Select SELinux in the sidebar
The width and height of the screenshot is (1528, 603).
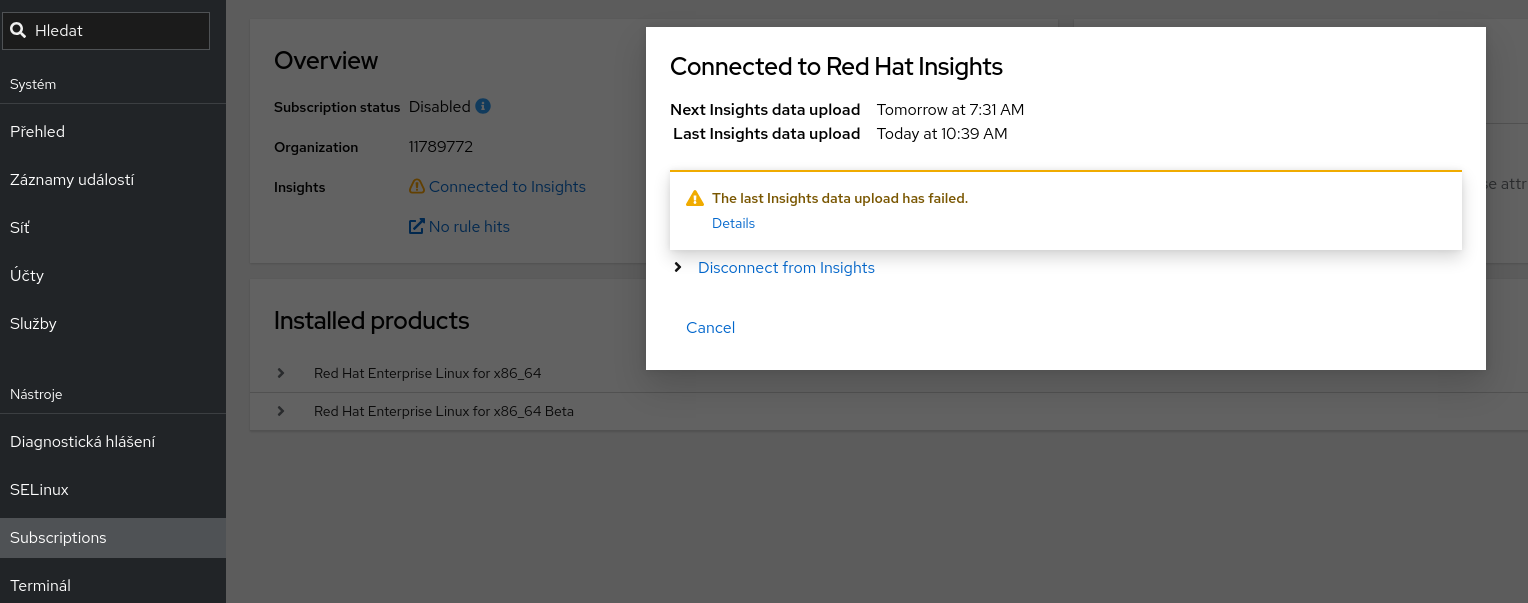coord(39,490)
